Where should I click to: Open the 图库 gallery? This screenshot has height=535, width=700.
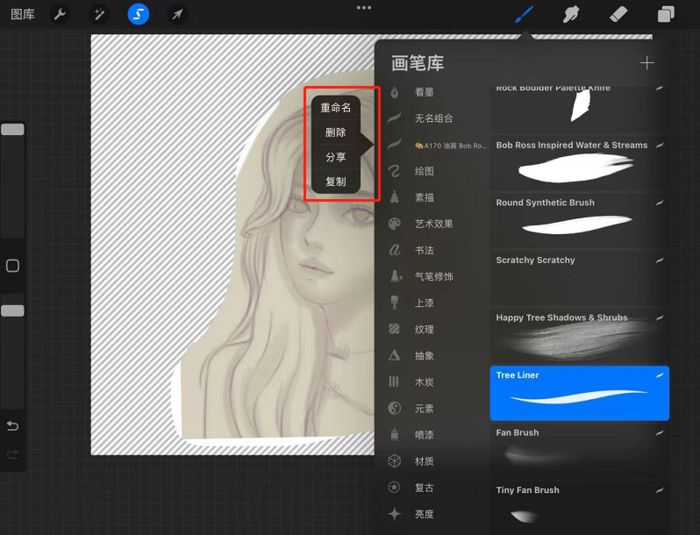[x=22, y=14]
